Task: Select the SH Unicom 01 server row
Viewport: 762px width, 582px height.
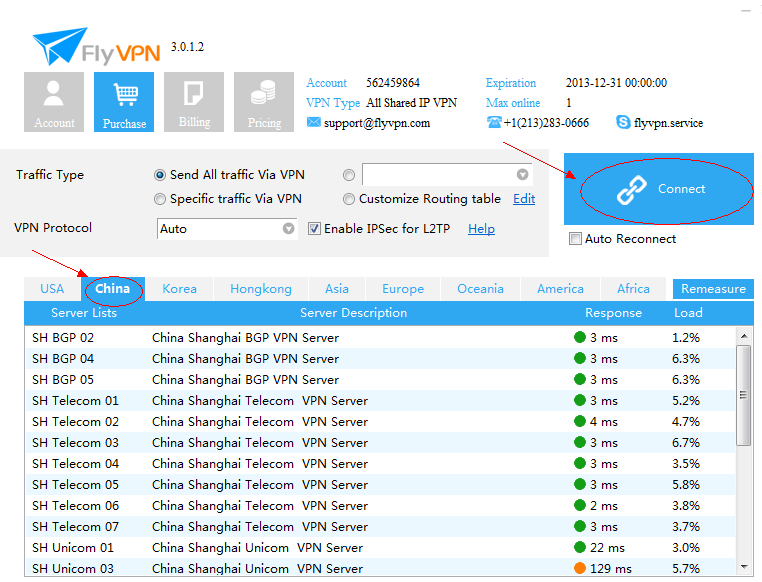Action: [x=380, y=548]
